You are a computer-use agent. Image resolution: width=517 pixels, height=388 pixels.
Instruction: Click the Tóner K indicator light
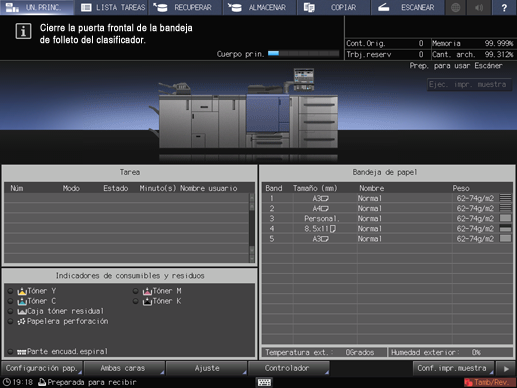(135, 301)
